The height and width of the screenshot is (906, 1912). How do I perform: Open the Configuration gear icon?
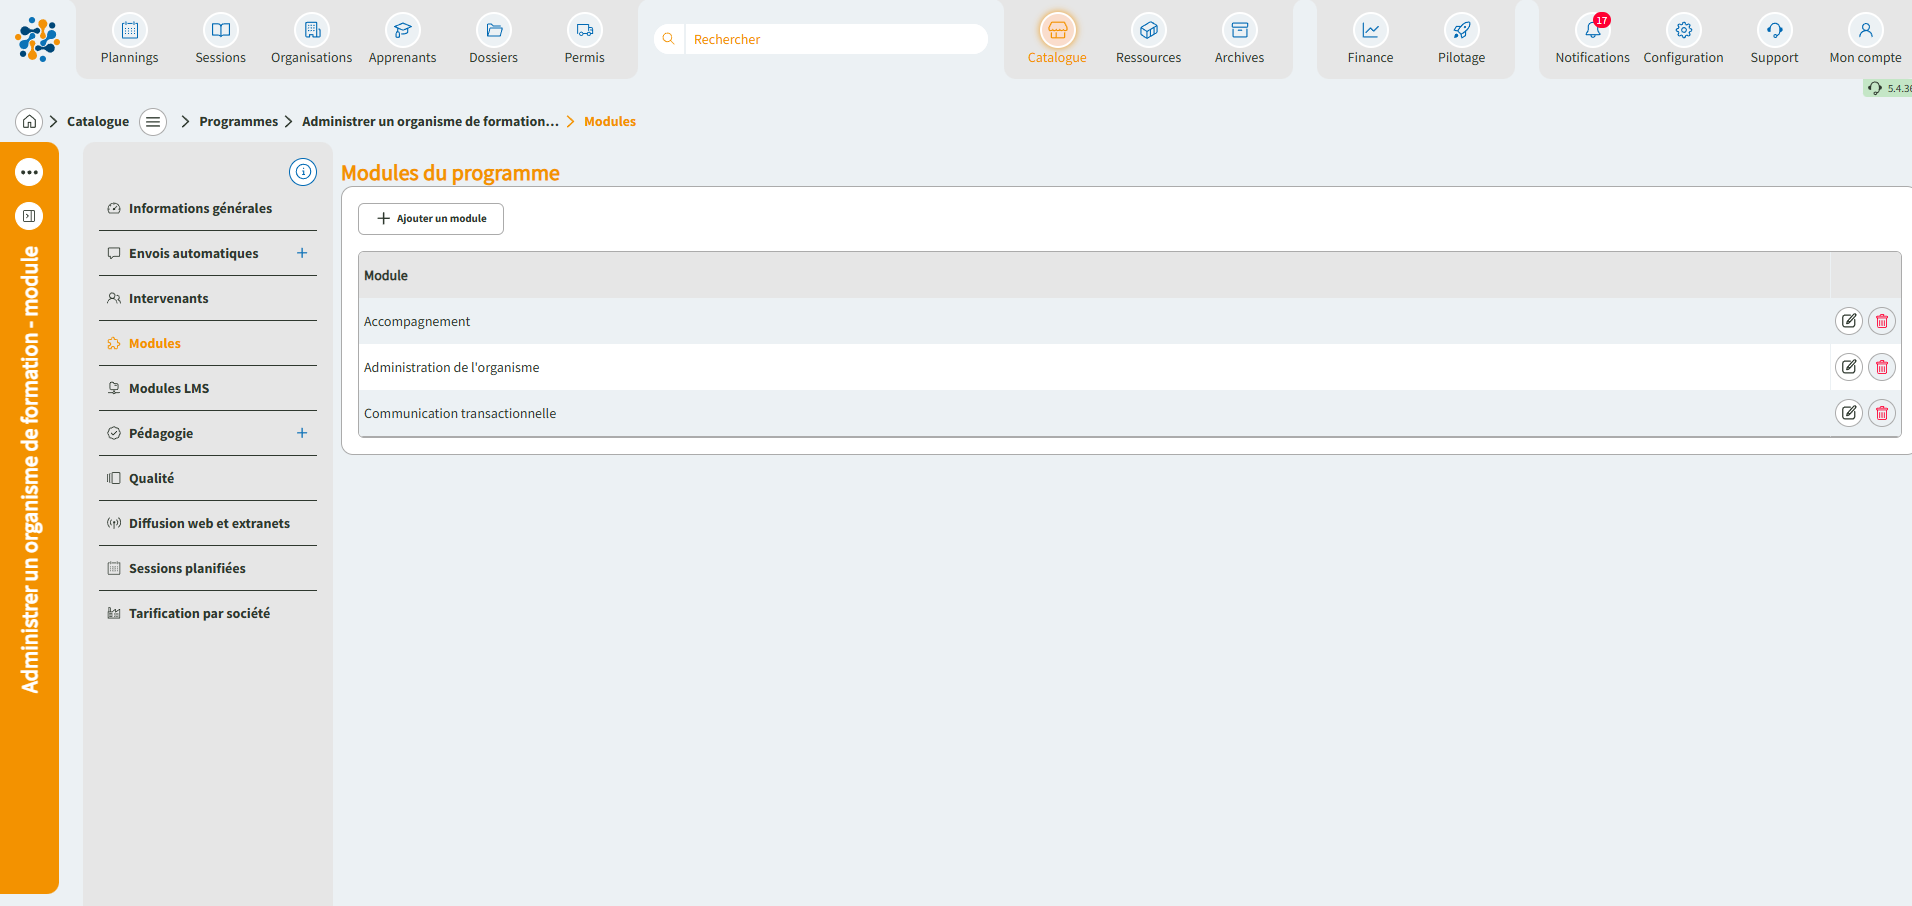click(x=1683, y=31)
